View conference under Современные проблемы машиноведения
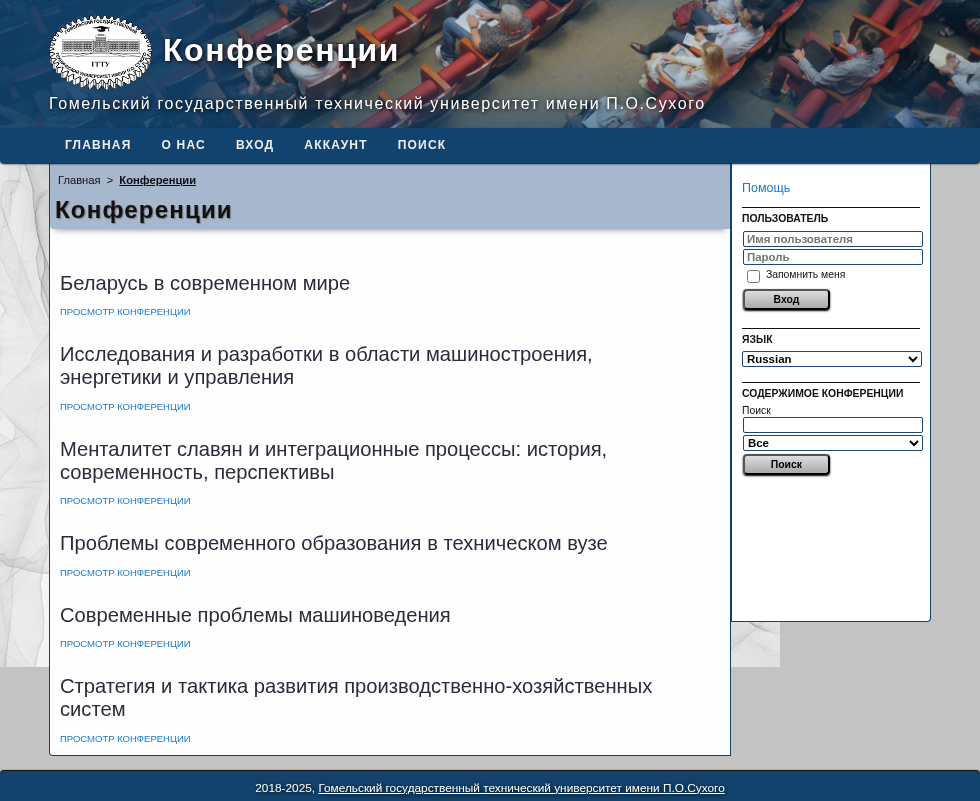980x801 pixels. pos(125,644)
